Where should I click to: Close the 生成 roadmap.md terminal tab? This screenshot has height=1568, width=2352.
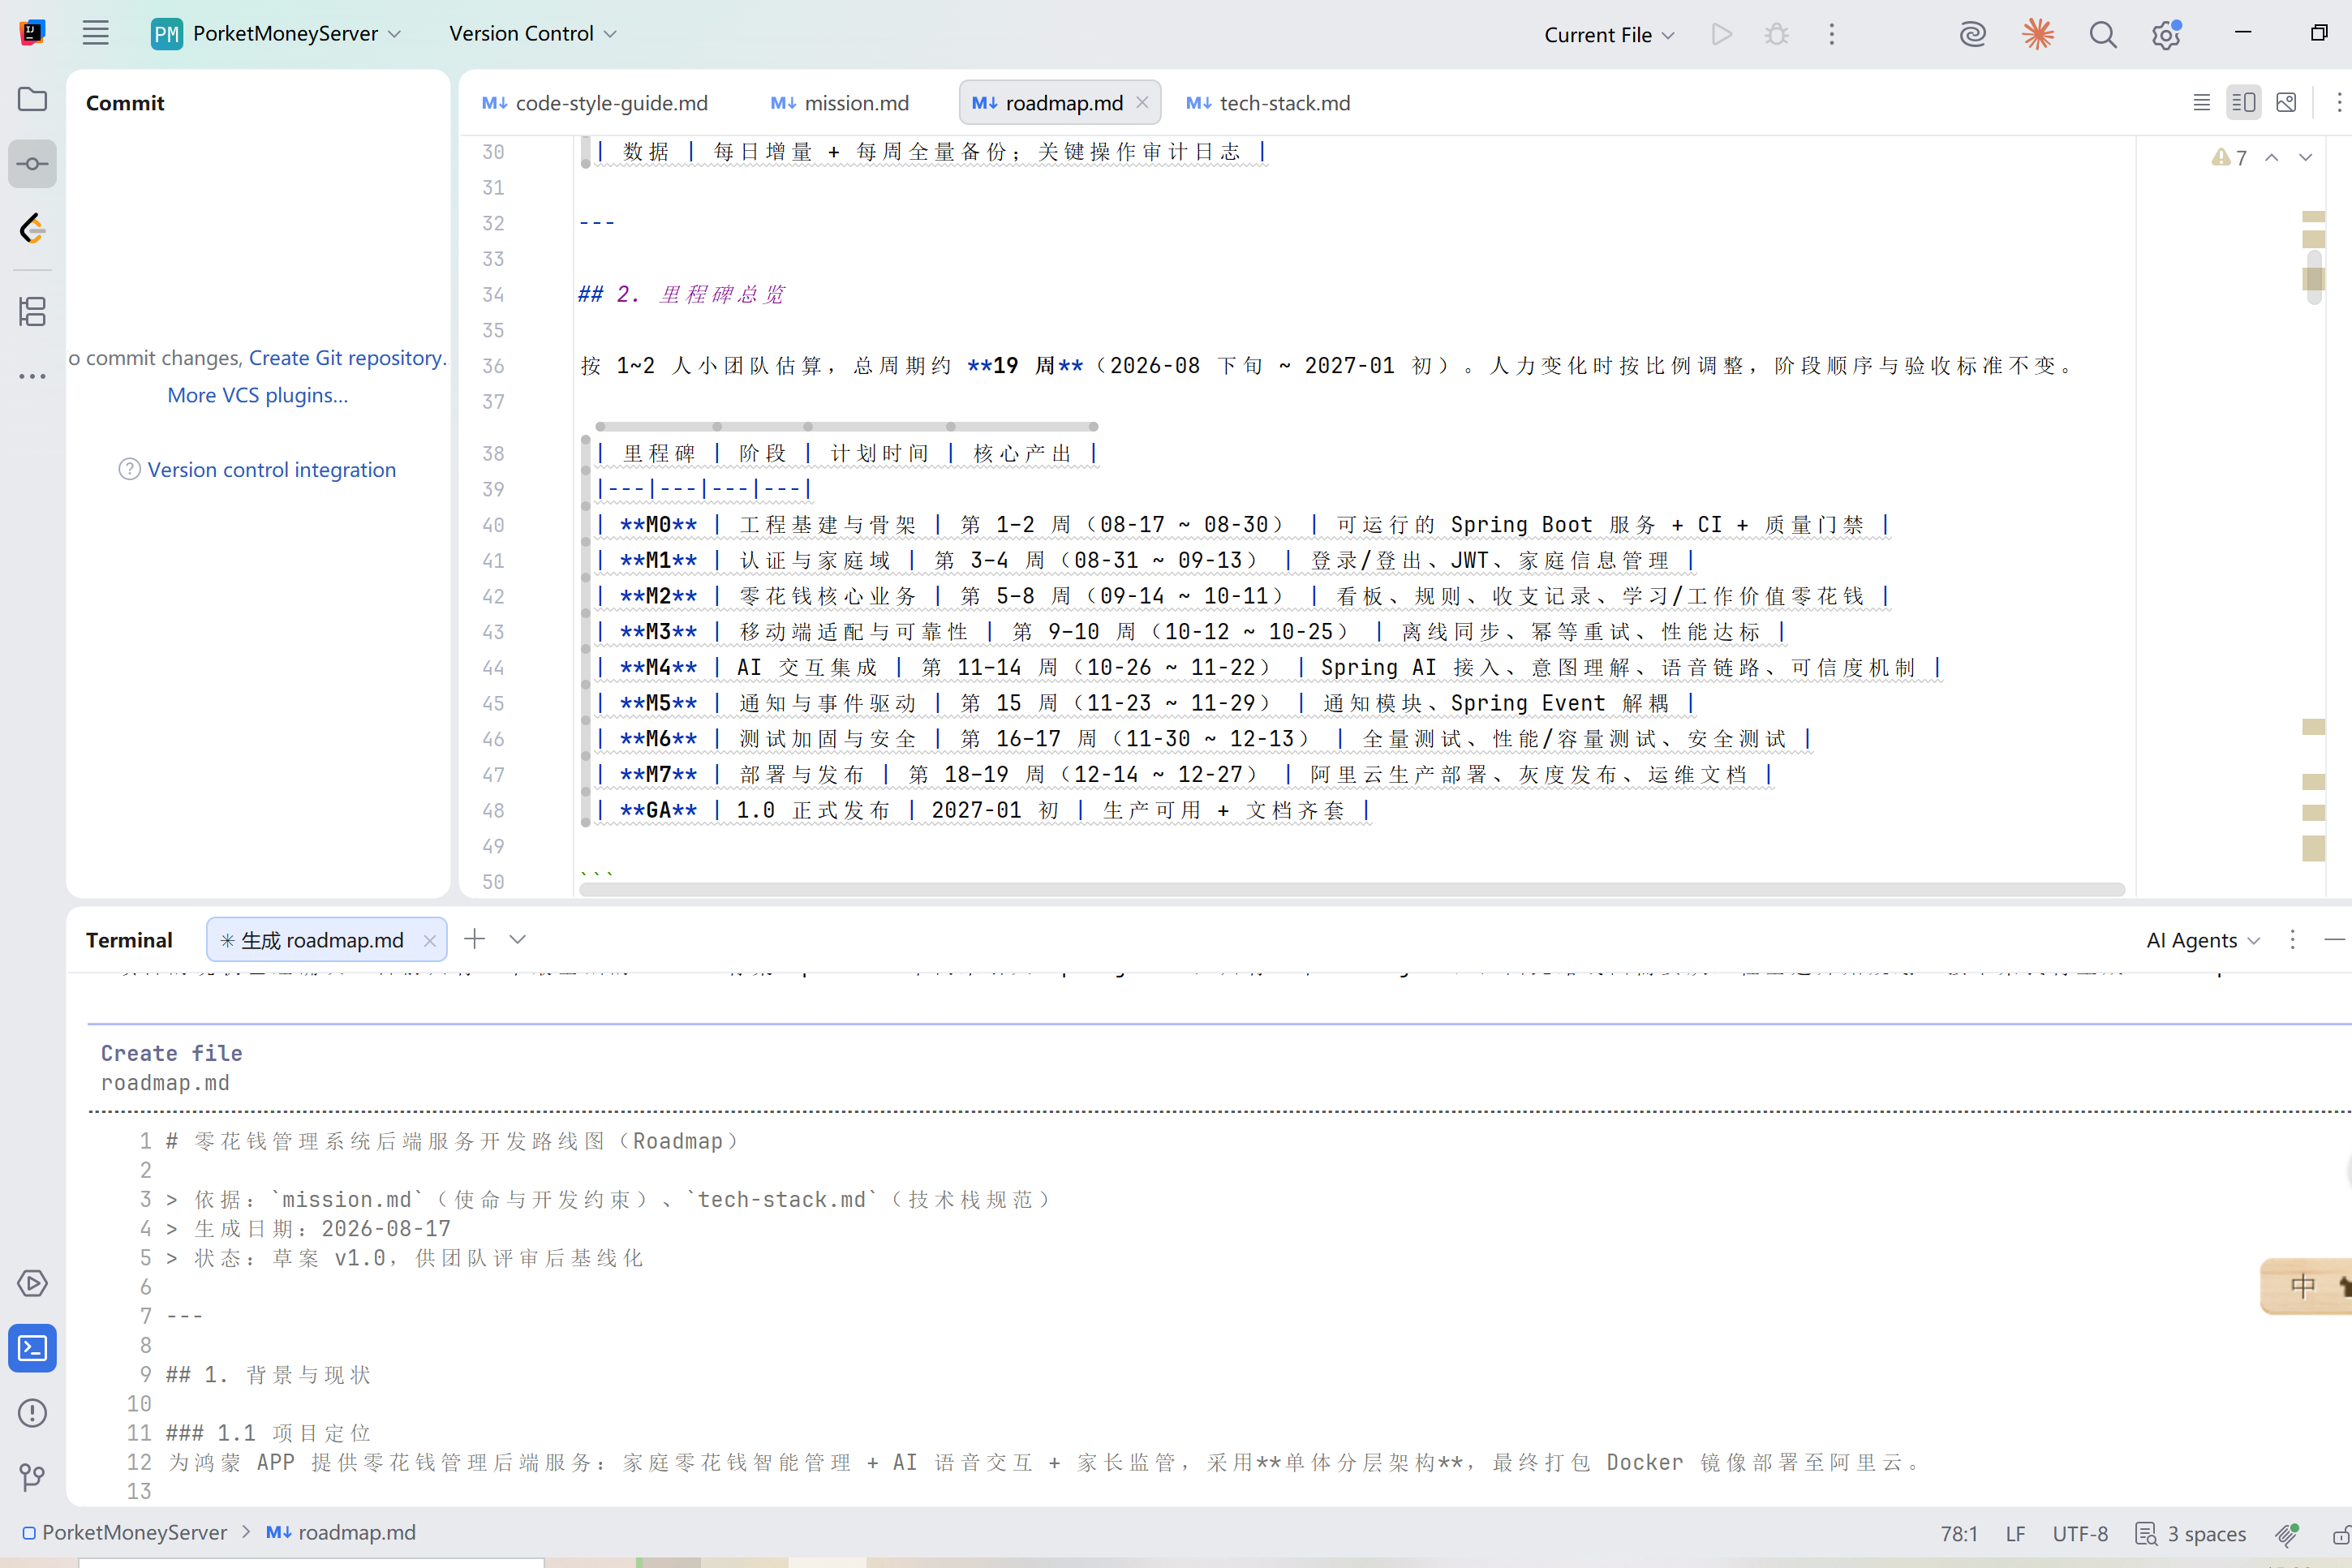click(430, 940)
